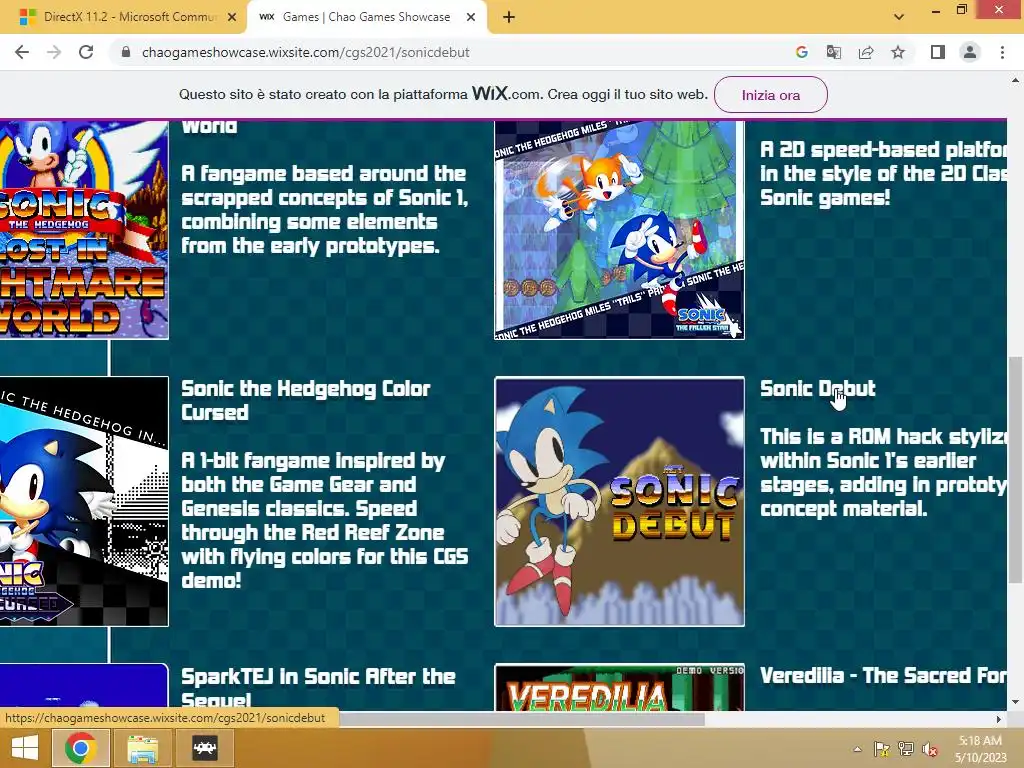Click the horizontal scroll right arrow

click(x=999, y=719)
